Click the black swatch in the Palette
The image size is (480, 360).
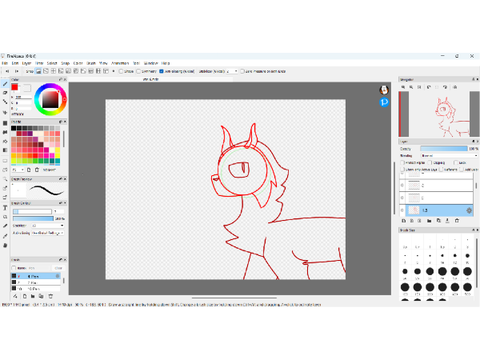[14, 128]
